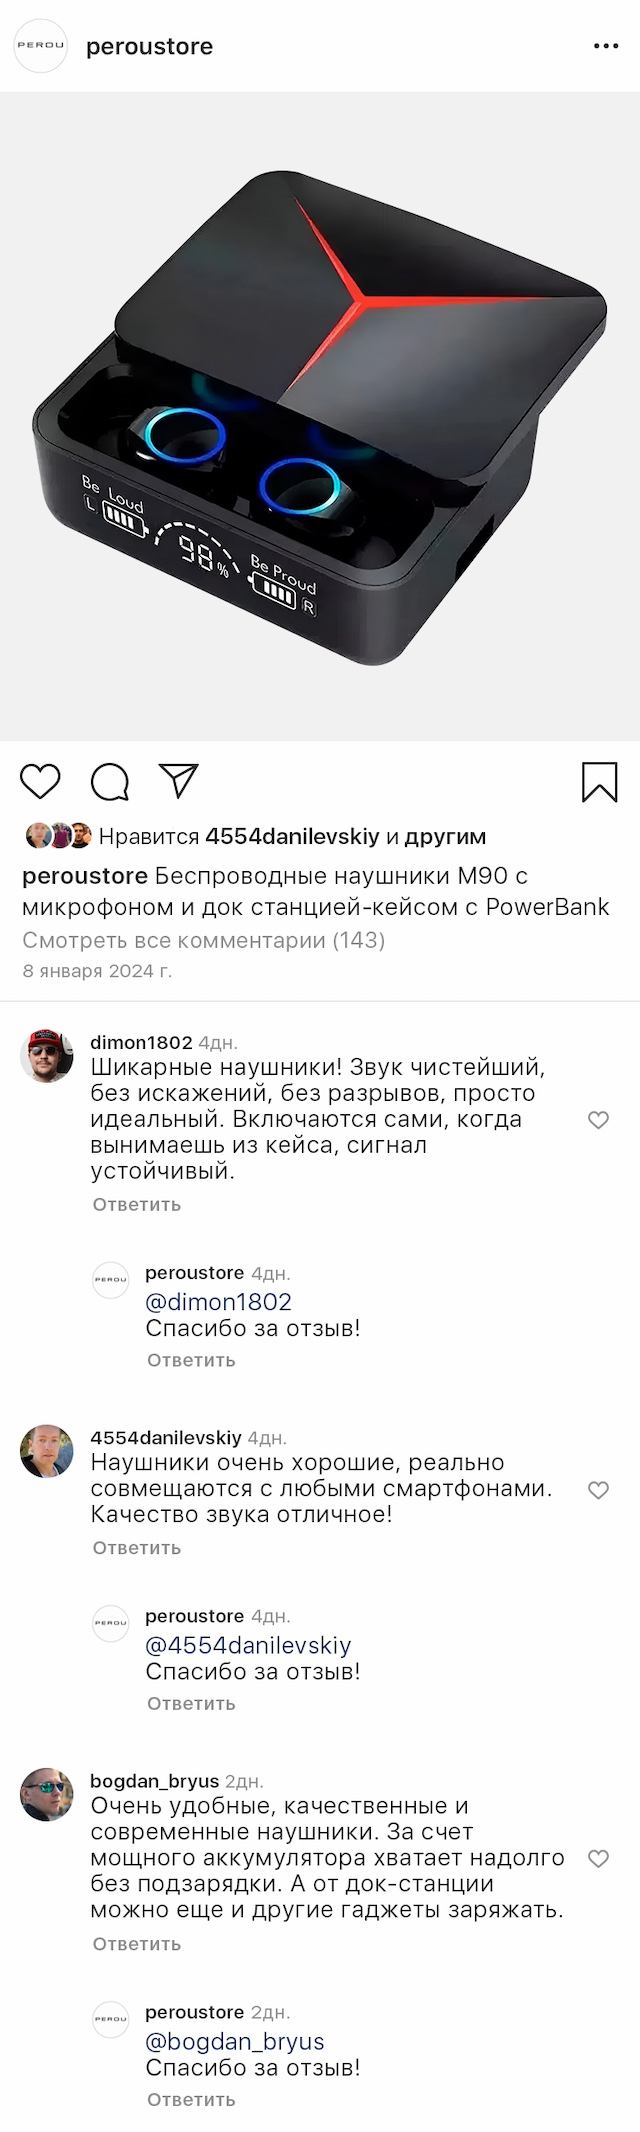Open peroustore username in post header
640x2132 pixels.
[x=149, y=46]
